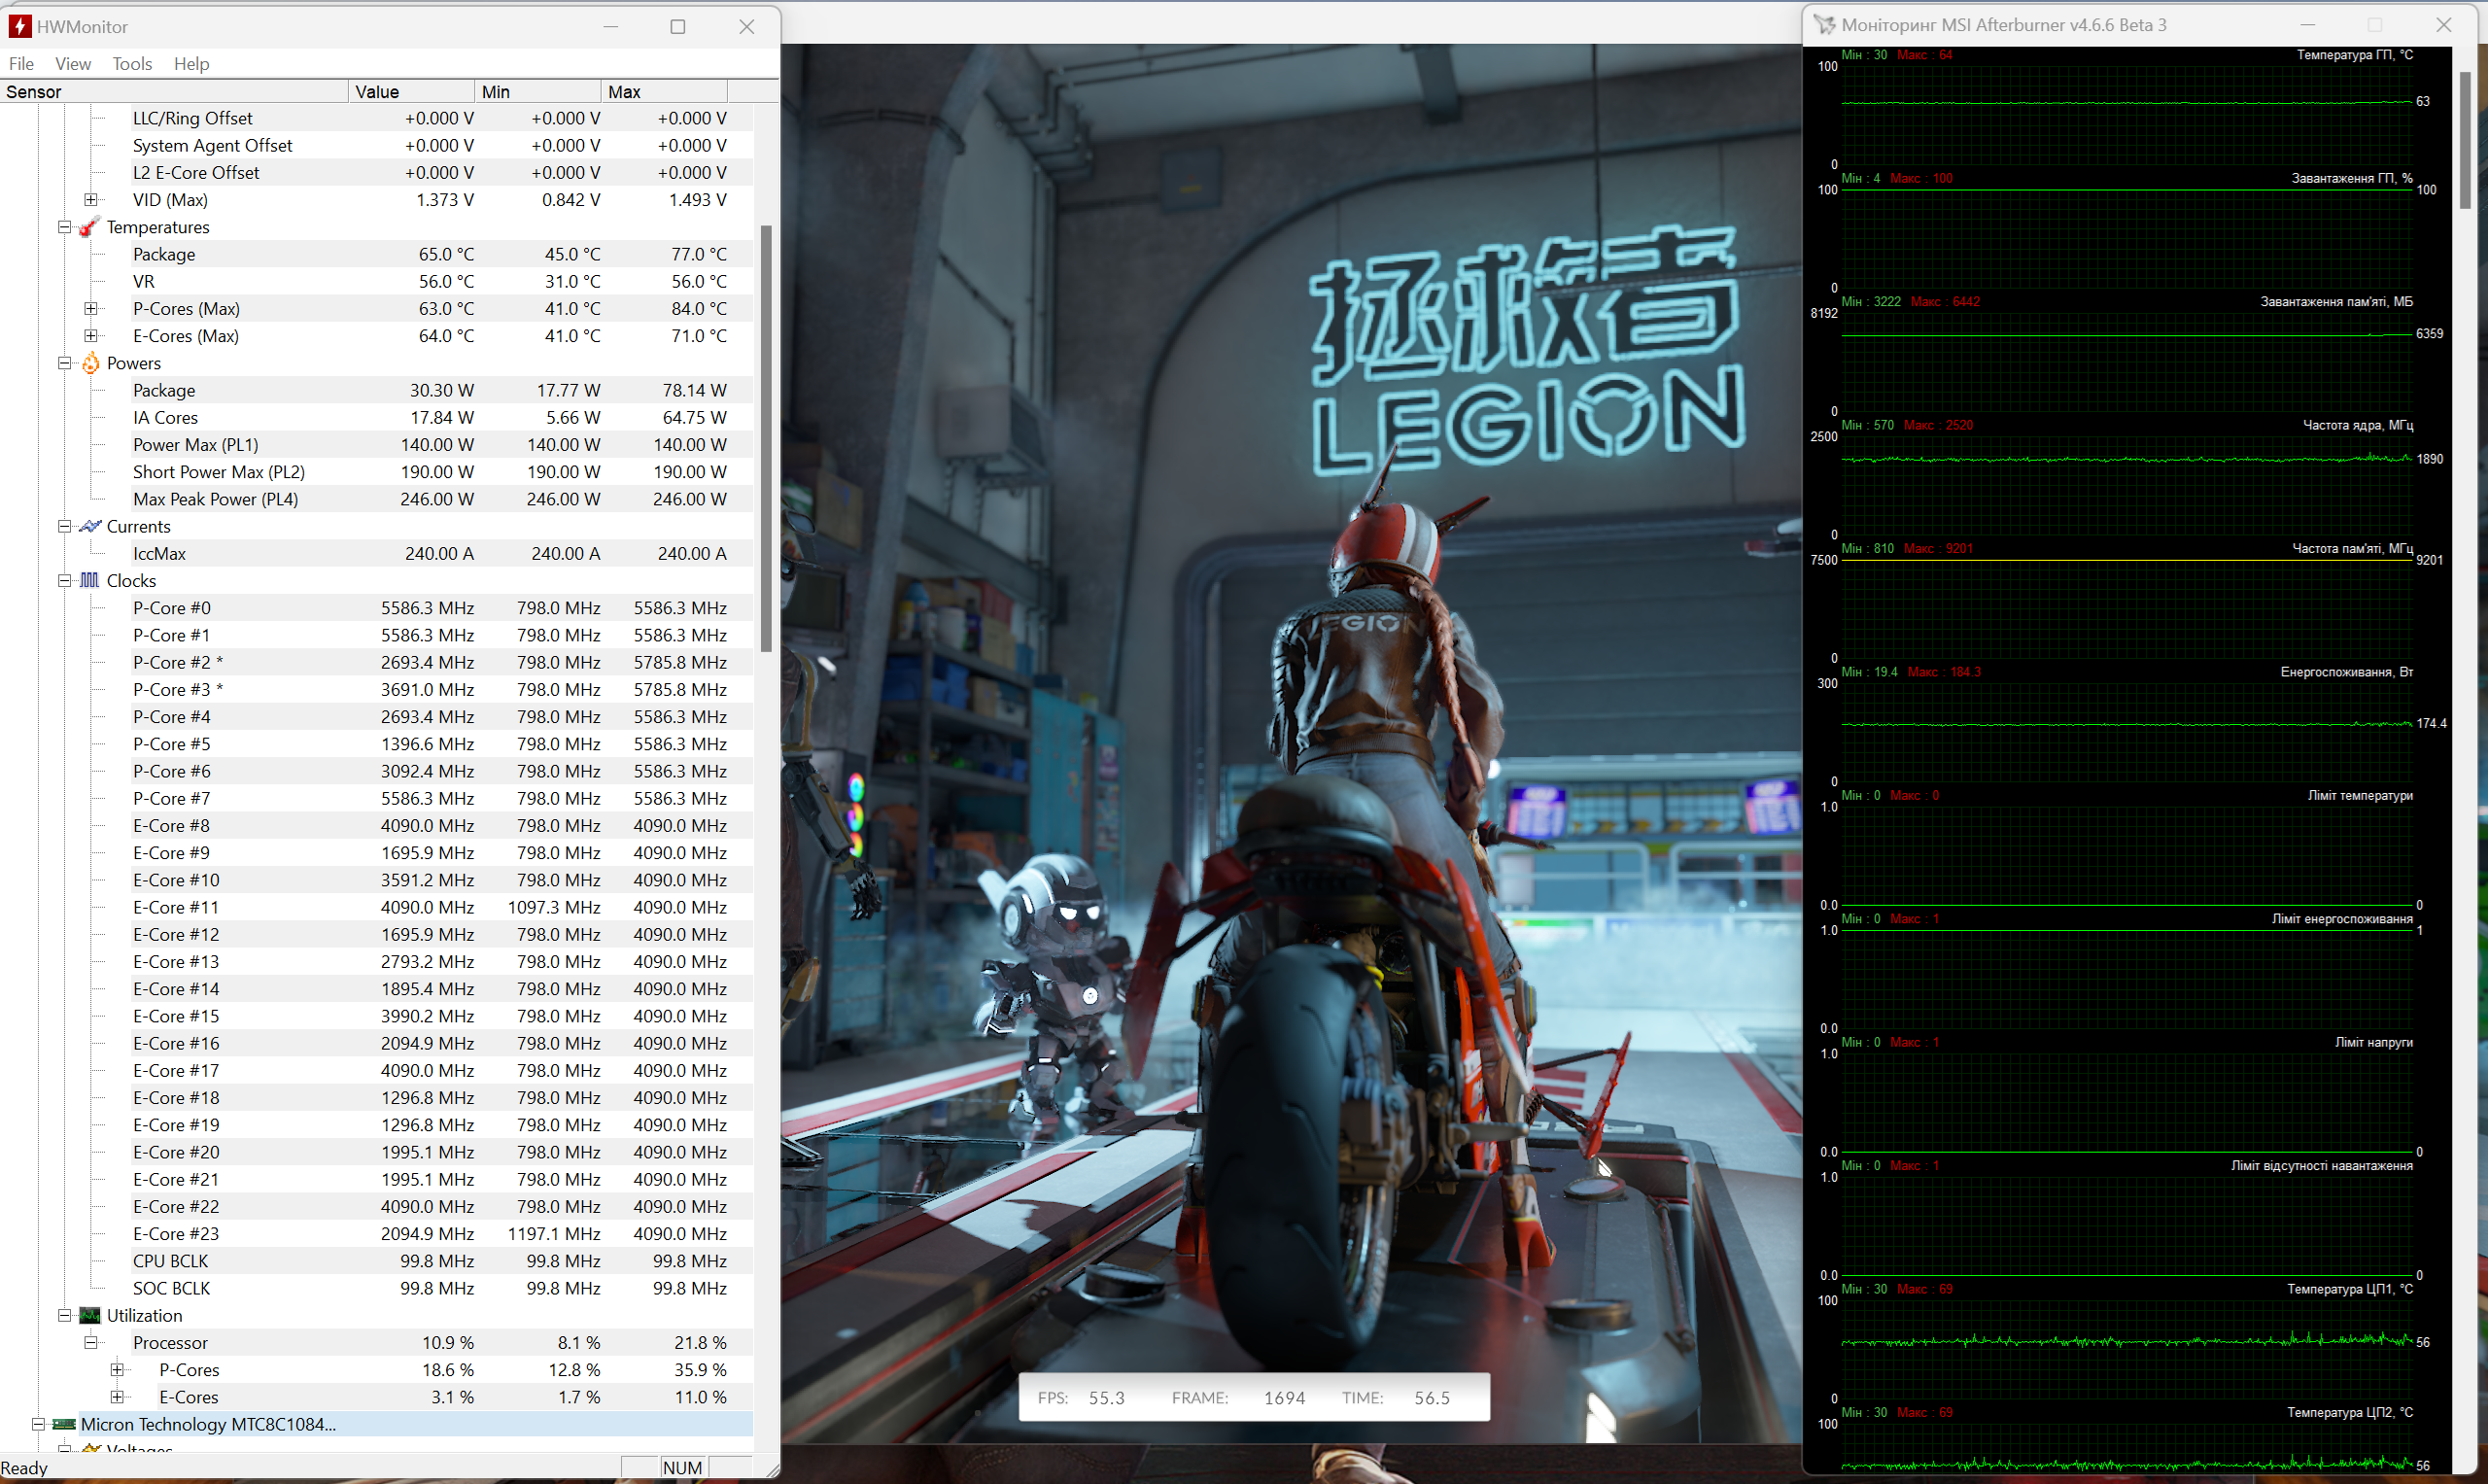Image resolution: width=2488 pixels, height=1484 pixels.
Task: Click the MSI Afterburner title bar icon
Action: click(x=1825, y=25)
